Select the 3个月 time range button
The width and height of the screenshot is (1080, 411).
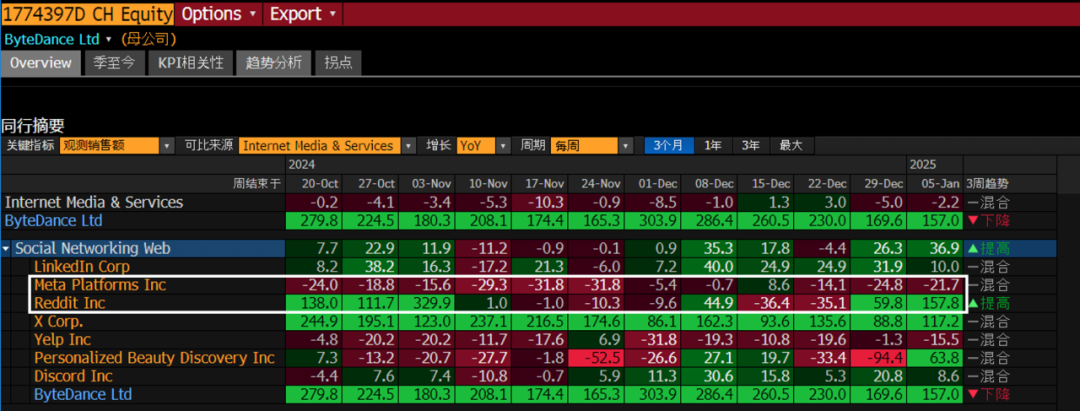coord(669,146)
